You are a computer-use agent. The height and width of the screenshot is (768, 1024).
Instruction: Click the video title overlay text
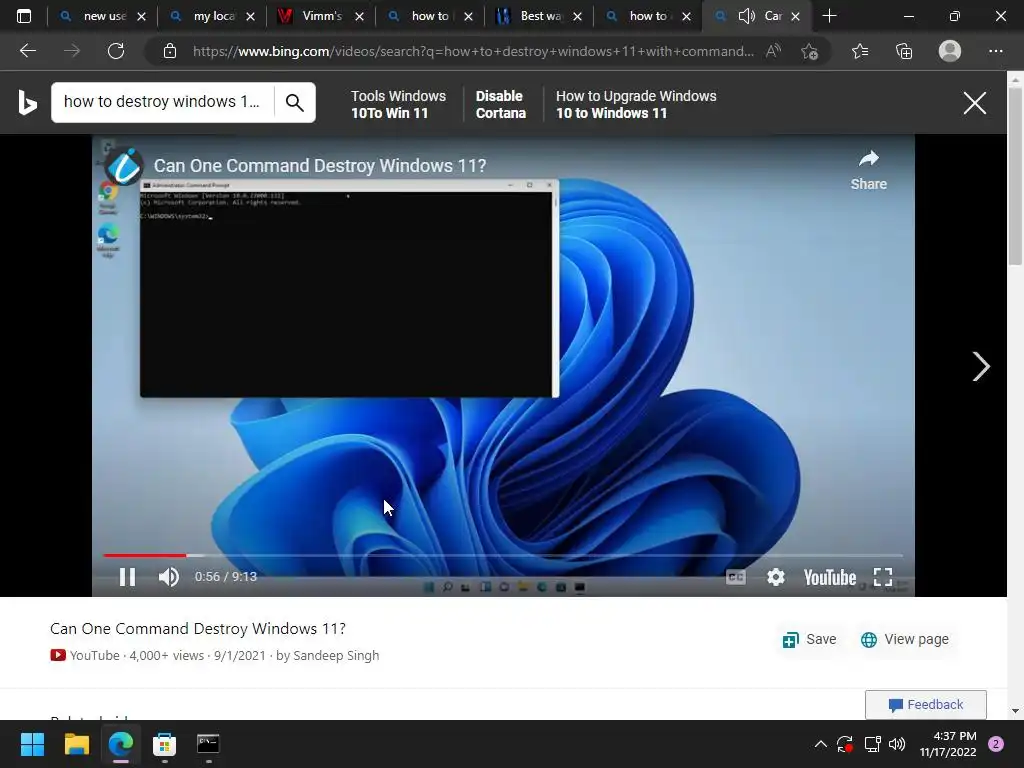[320, 166]
